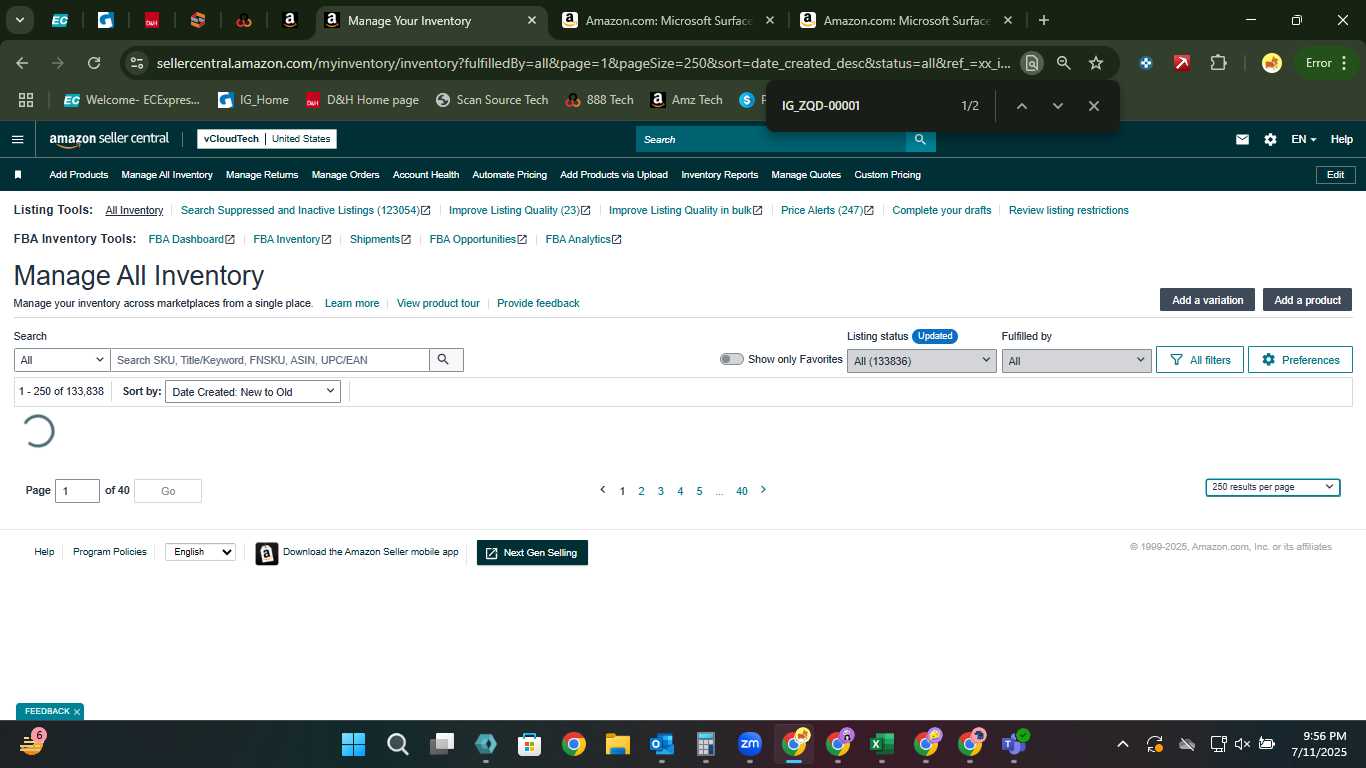Download the Amazon Seller mobile app link
This screenshot has width=1366, height=768.
371,552
